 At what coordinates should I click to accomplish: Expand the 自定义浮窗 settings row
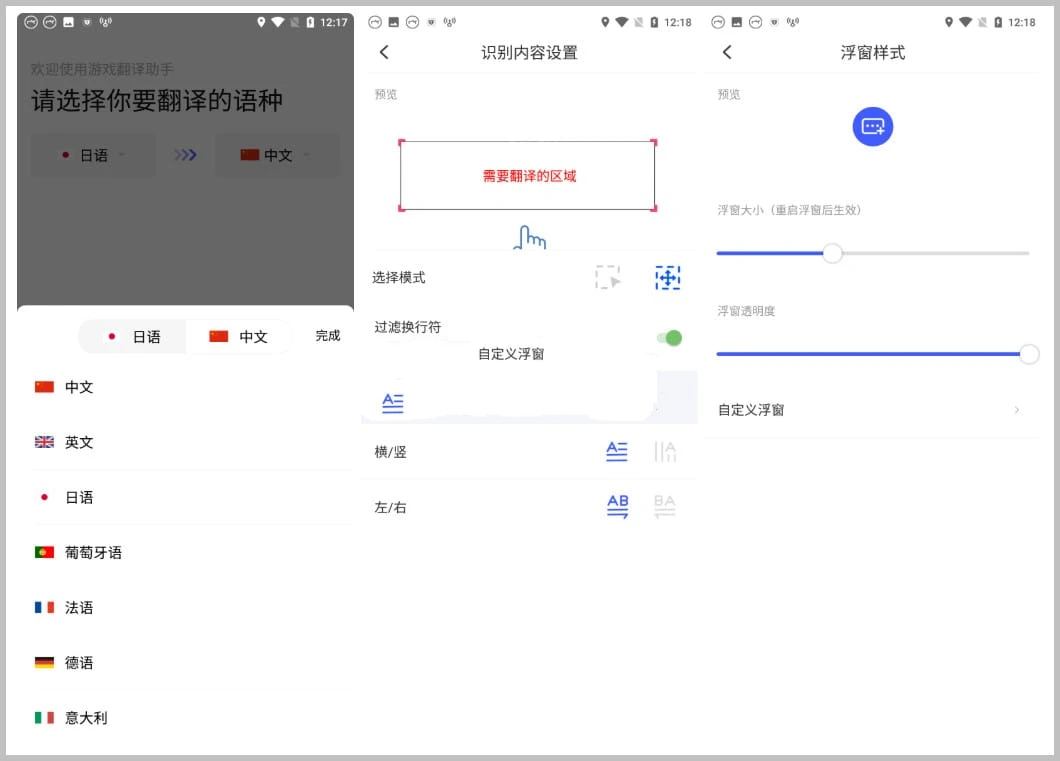click(x=872, y=410)
